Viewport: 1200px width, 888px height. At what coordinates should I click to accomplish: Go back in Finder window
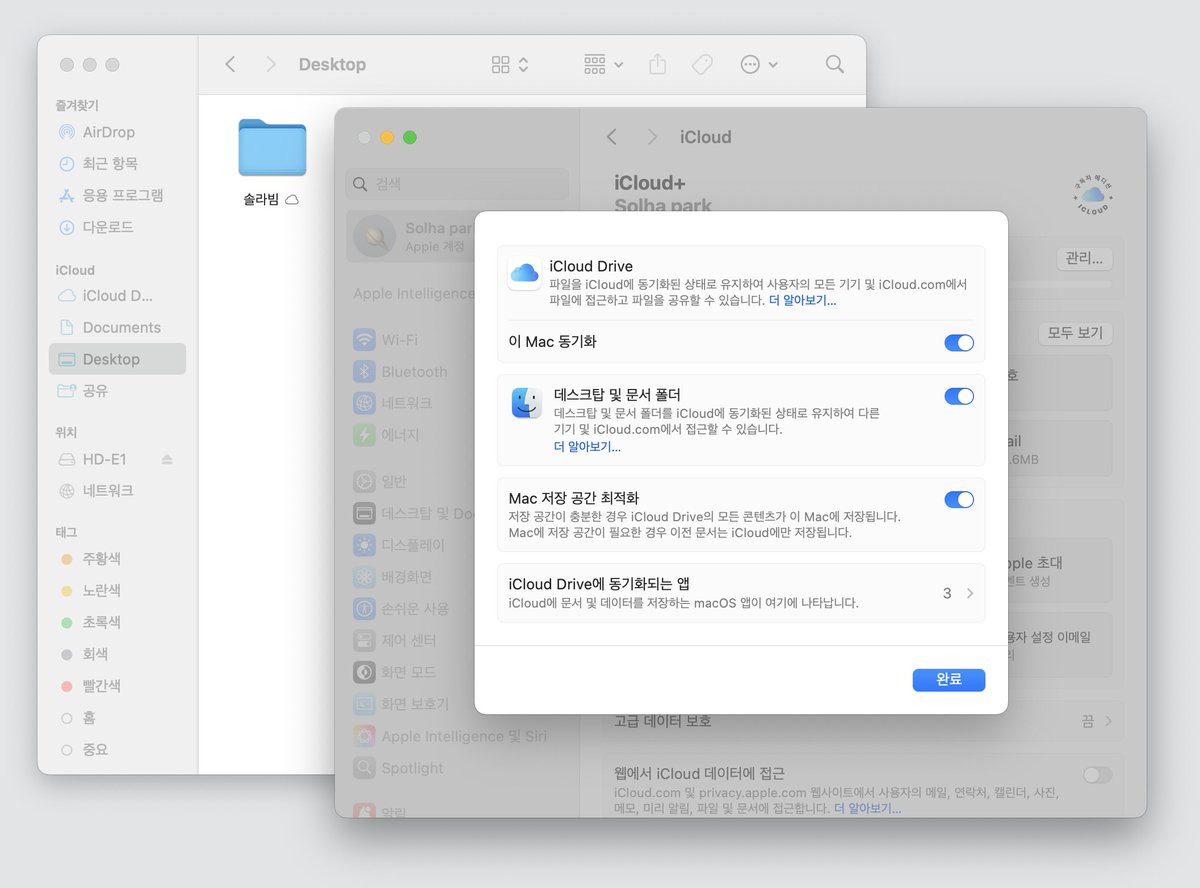pyautogui.click(x=230, y=64)
